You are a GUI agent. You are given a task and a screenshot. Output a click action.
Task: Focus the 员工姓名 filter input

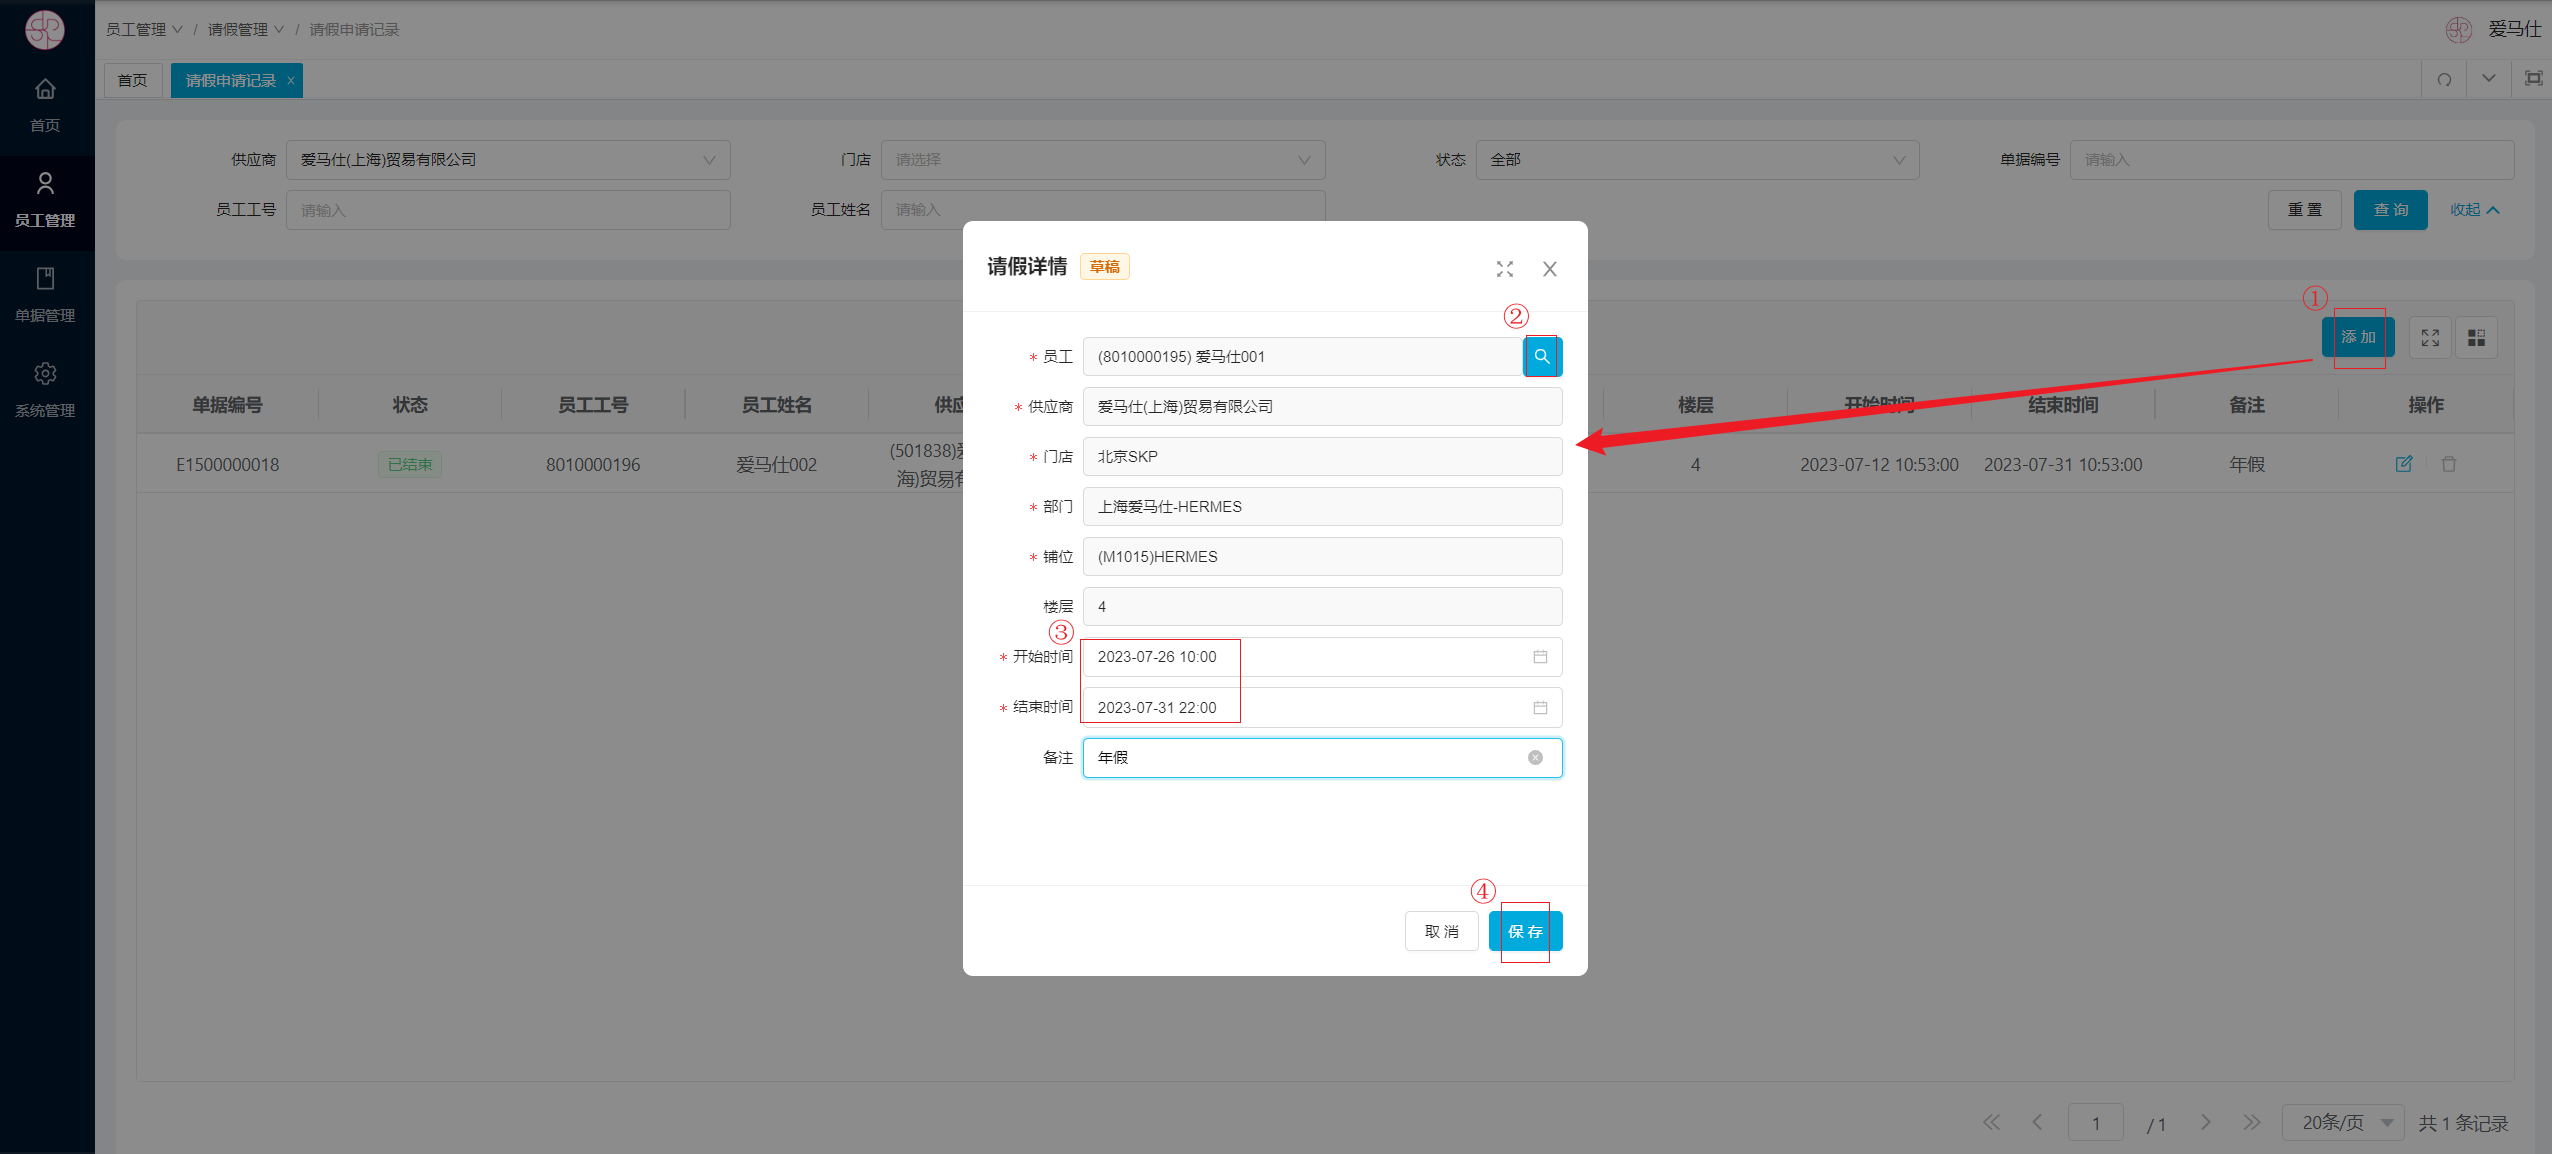(1103, 210)
